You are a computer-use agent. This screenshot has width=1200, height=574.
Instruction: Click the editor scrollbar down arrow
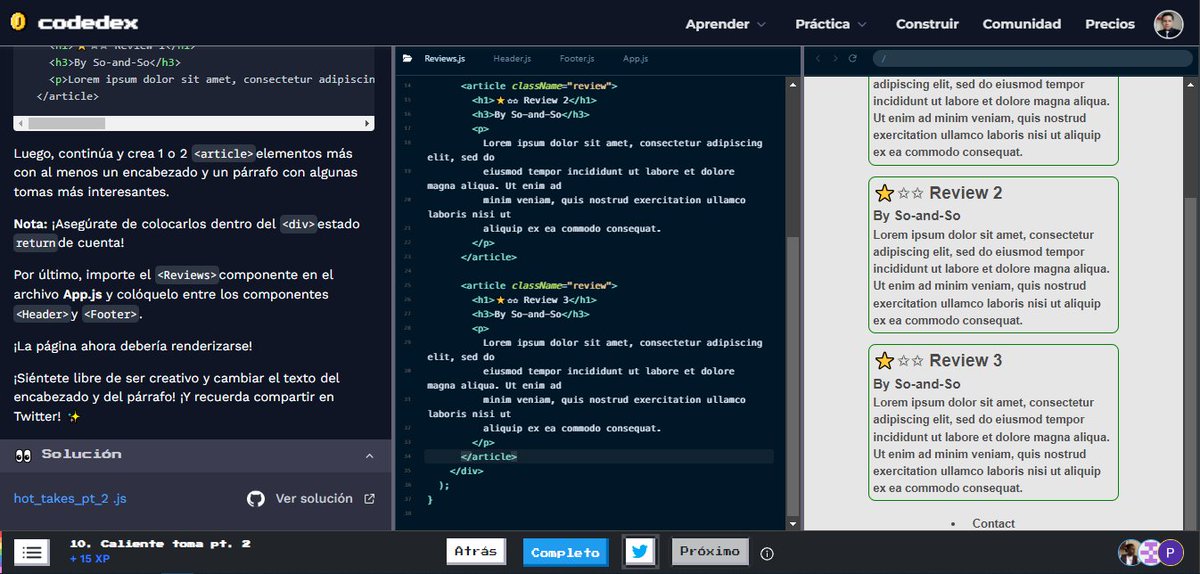[x=793, y=523]
